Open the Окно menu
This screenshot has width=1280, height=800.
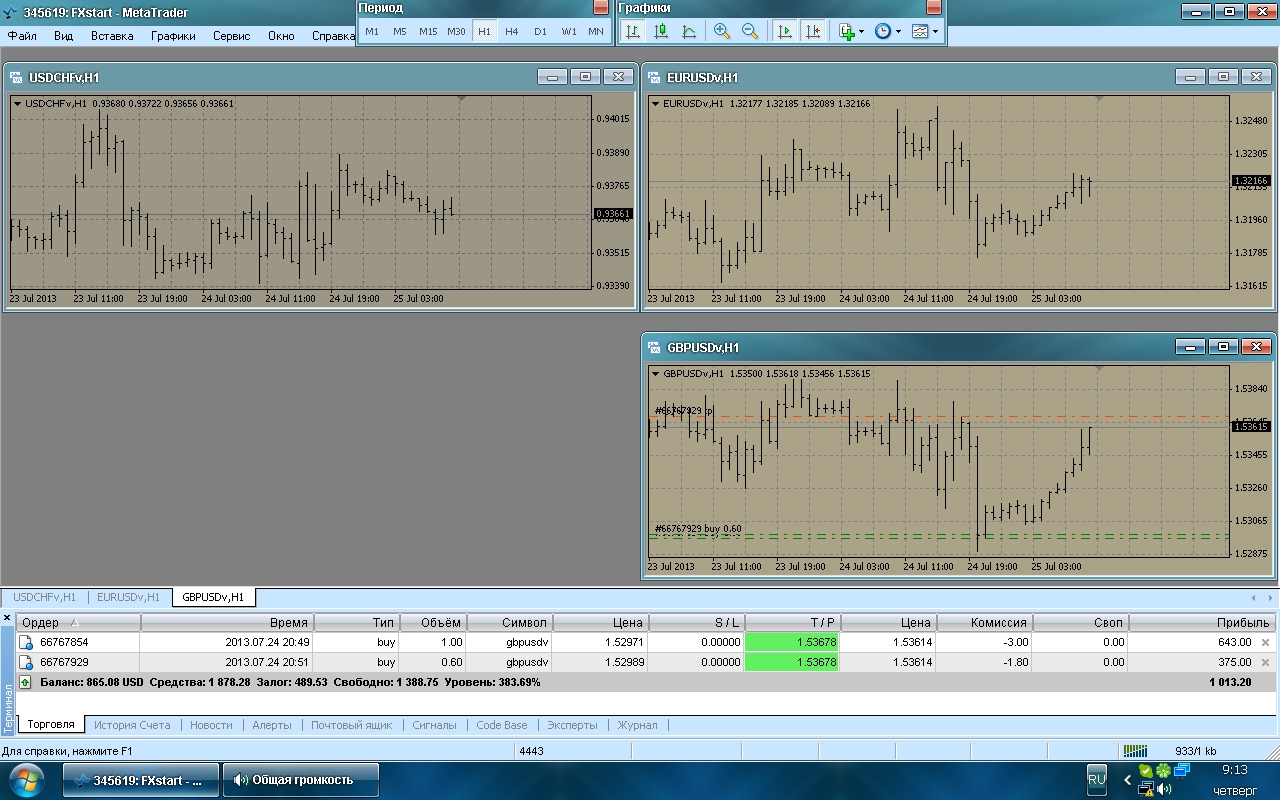pyautogui.click(x=281, y=36)
